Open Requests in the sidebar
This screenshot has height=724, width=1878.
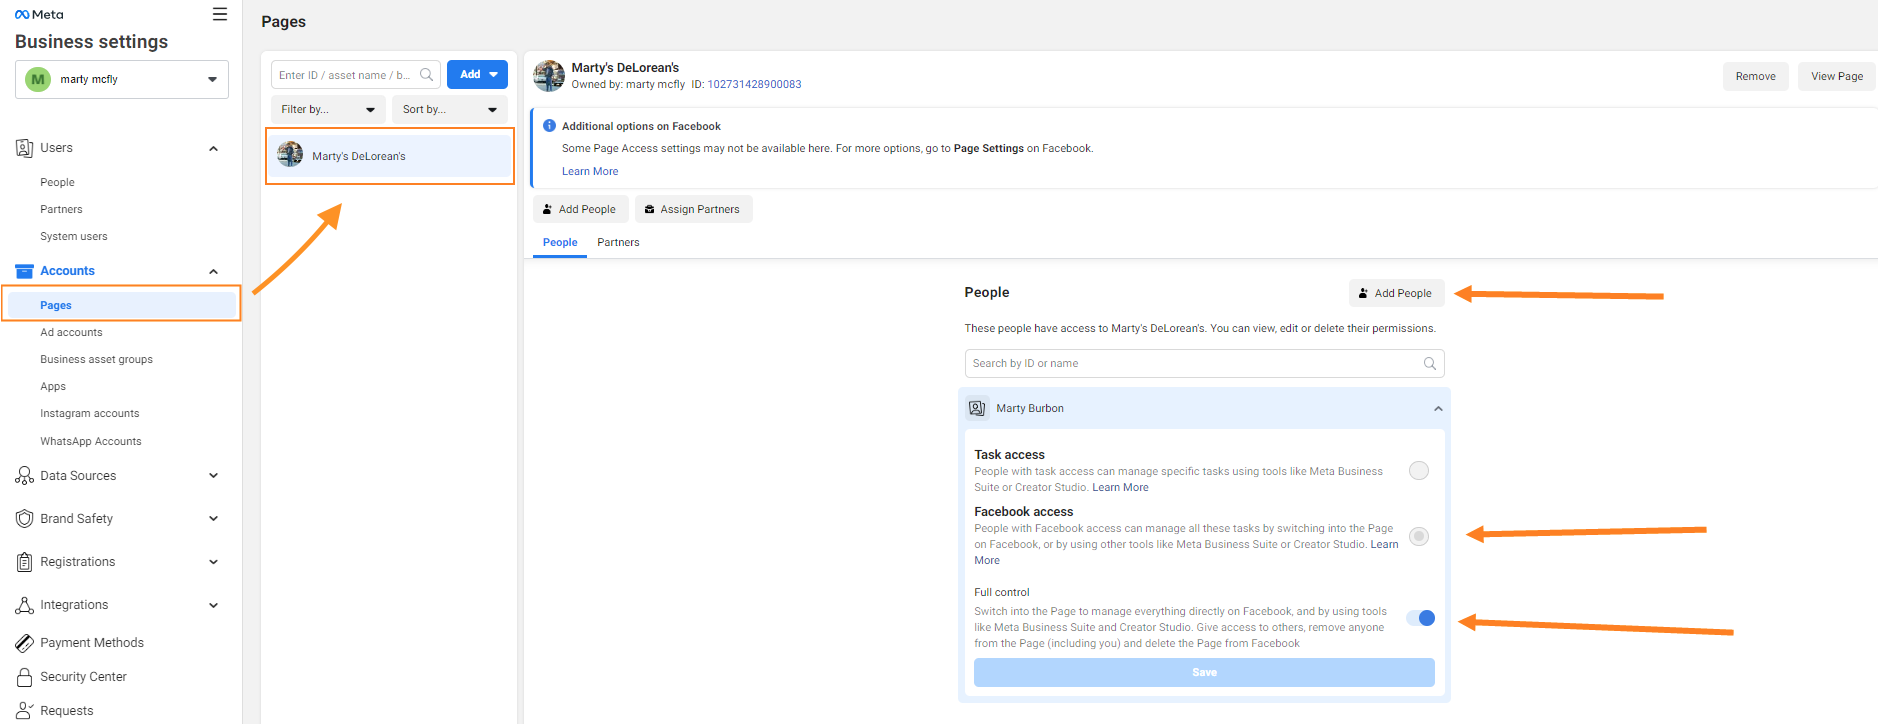pos(67,711)
